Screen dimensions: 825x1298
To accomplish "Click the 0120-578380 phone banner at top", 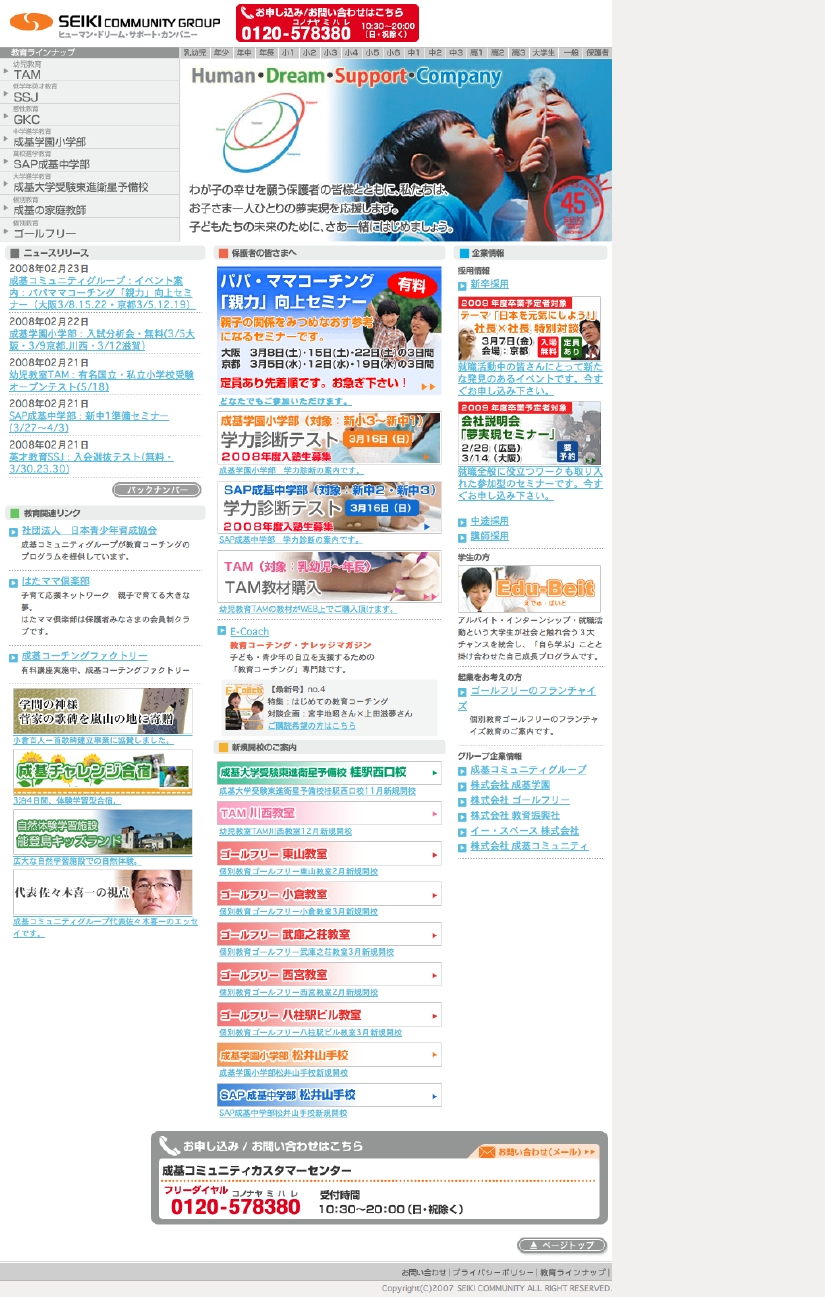I will click(328, 23).
